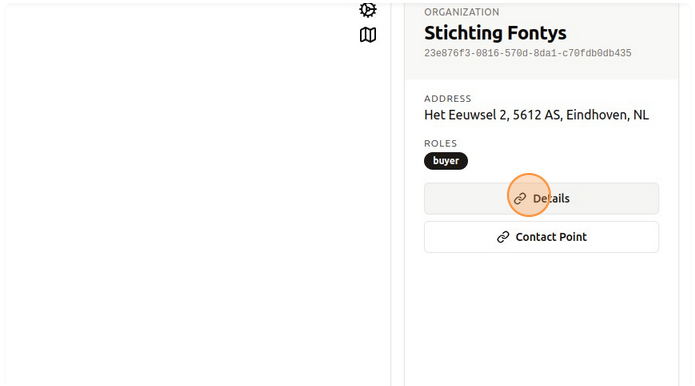Screen dimensions: 695x386
Task: Click chain-link icon in Details button
Action: pyautogui.click(x=520, y=199)
